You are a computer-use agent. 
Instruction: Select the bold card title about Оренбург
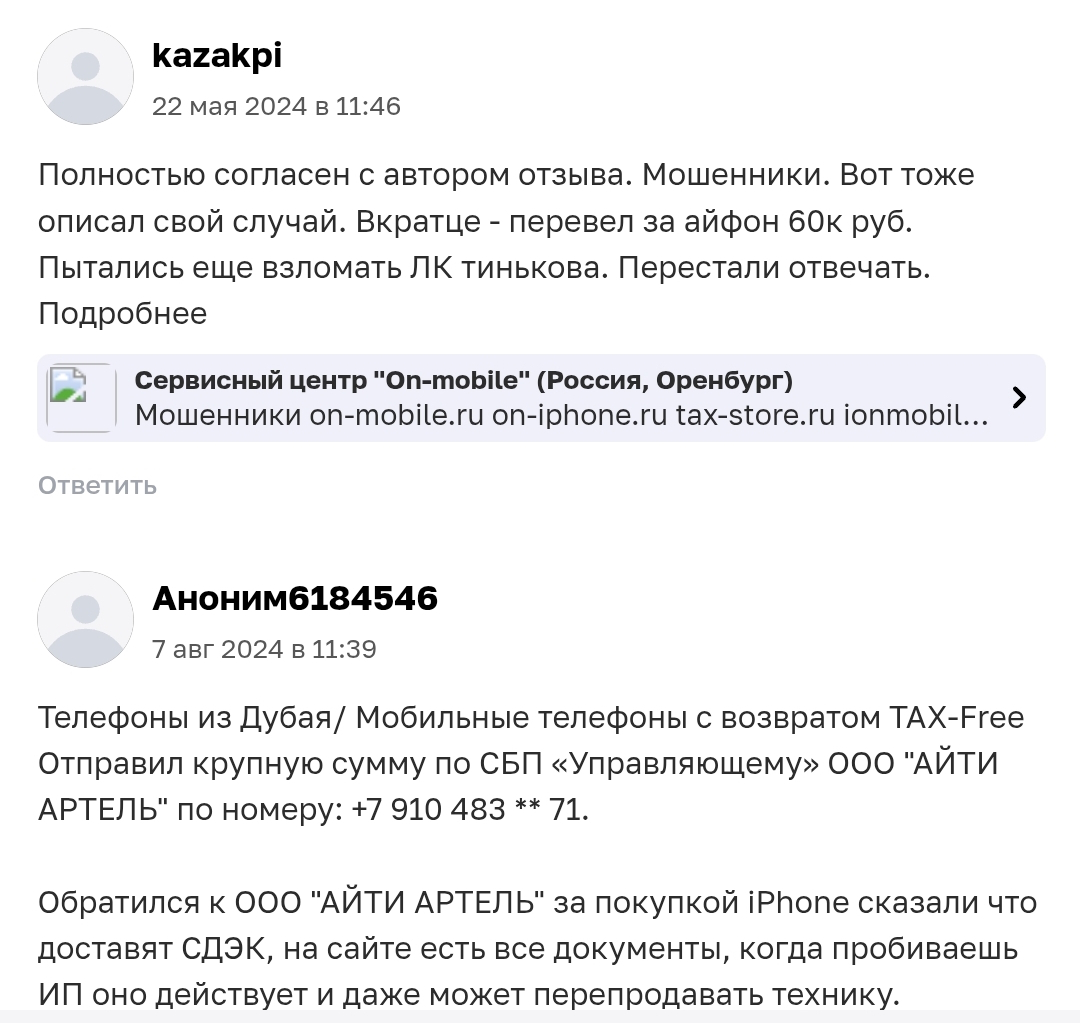[465, 380]
